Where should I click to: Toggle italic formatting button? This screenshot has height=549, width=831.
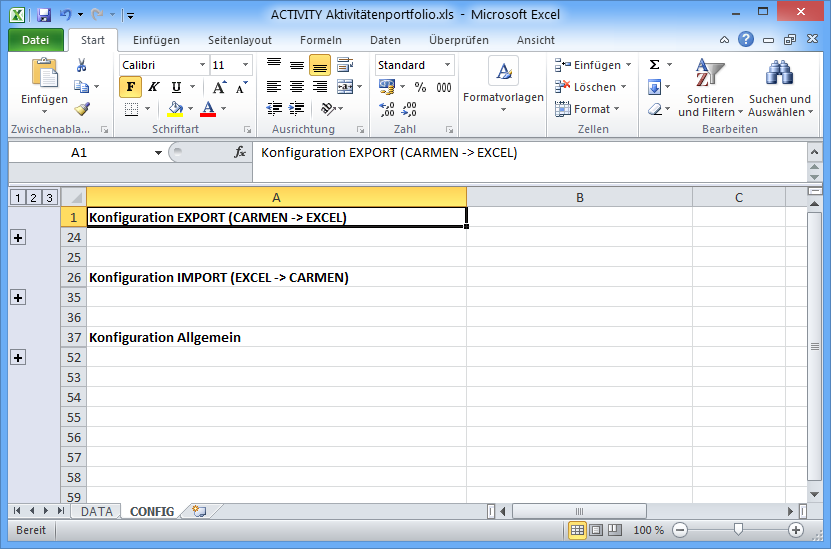pos(154,87)
